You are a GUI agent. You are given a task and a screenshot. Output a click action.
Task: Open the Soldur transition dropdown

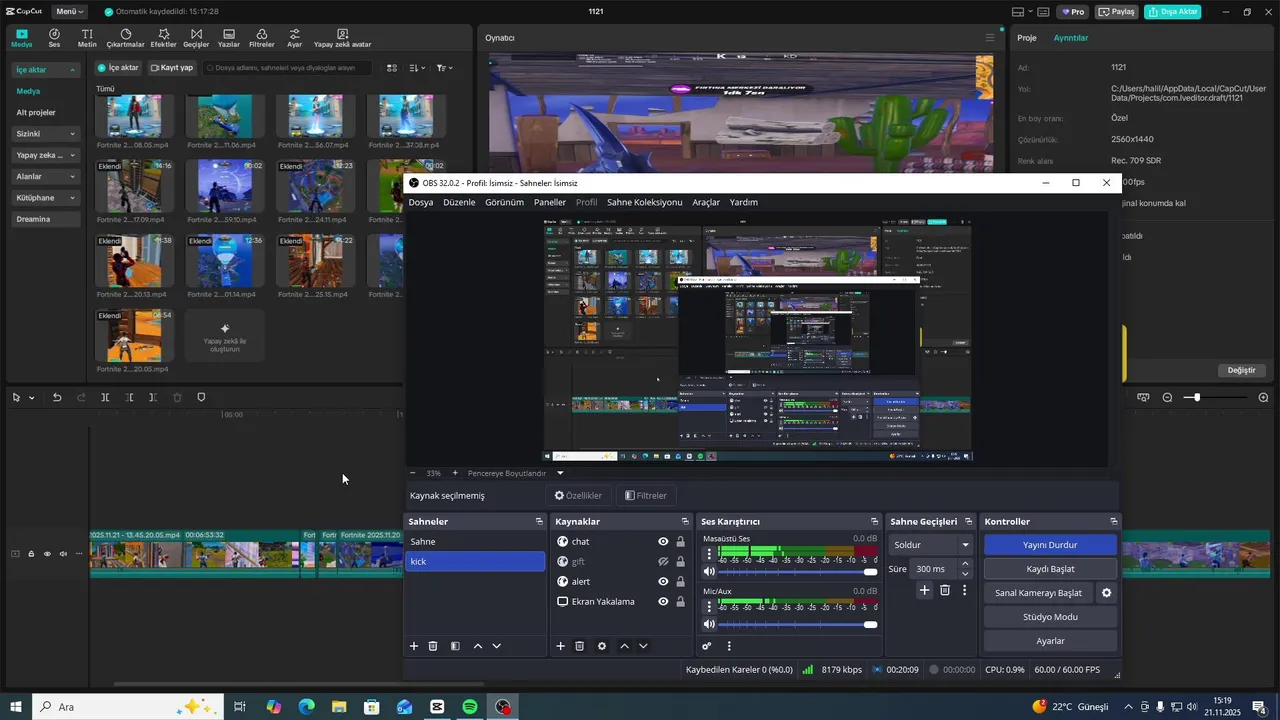[931, 545]
